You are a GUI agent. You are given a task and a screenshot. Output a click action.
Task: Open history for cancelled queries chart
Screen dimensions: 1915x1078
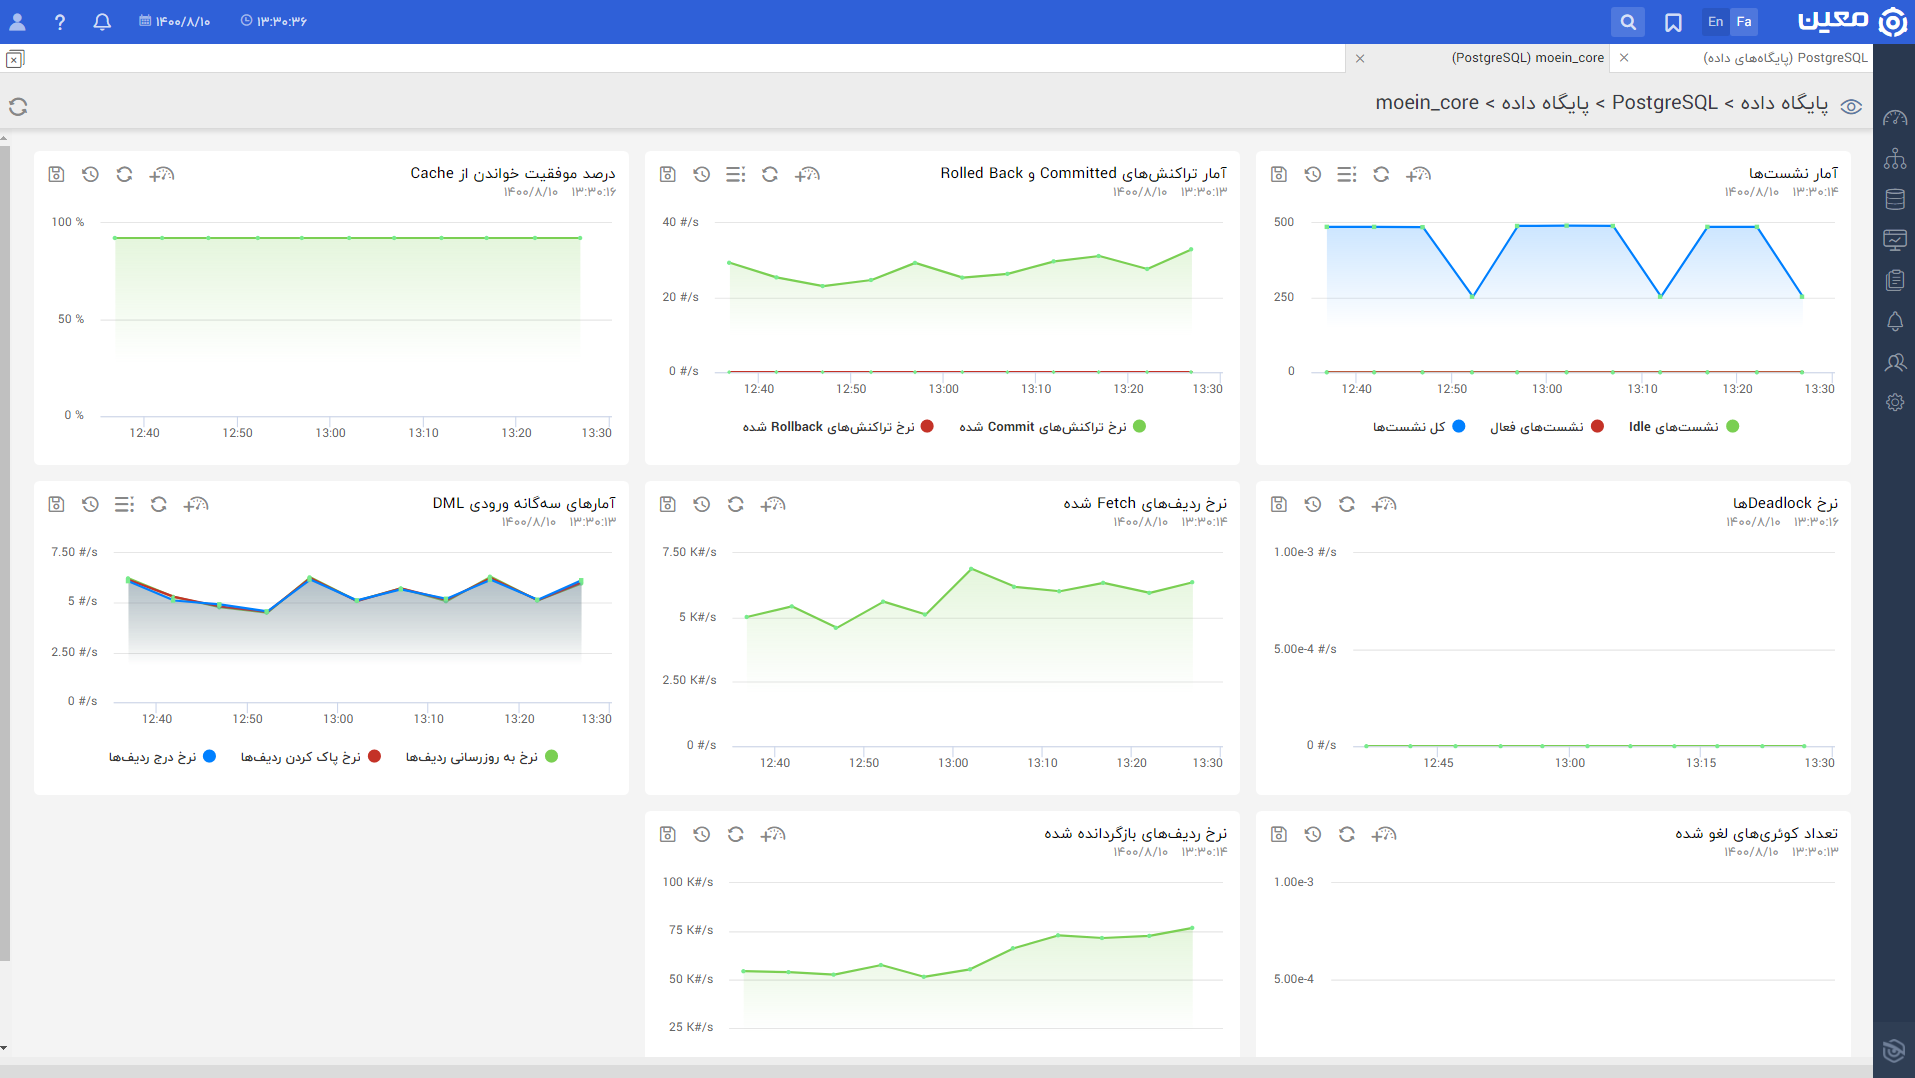pyautogui.click(x=1313, y=834)
